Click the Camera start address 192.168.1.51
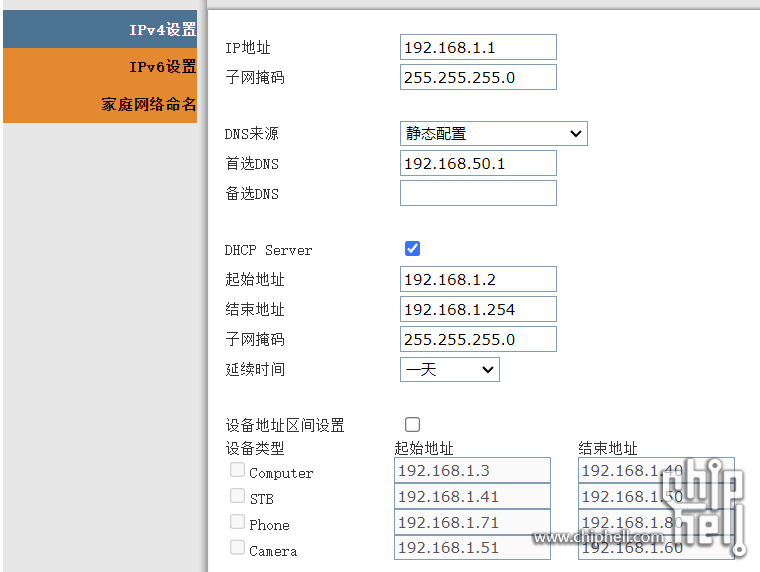Screen dimensions: 760x572 pyautogui.click(x=472, y=547)
